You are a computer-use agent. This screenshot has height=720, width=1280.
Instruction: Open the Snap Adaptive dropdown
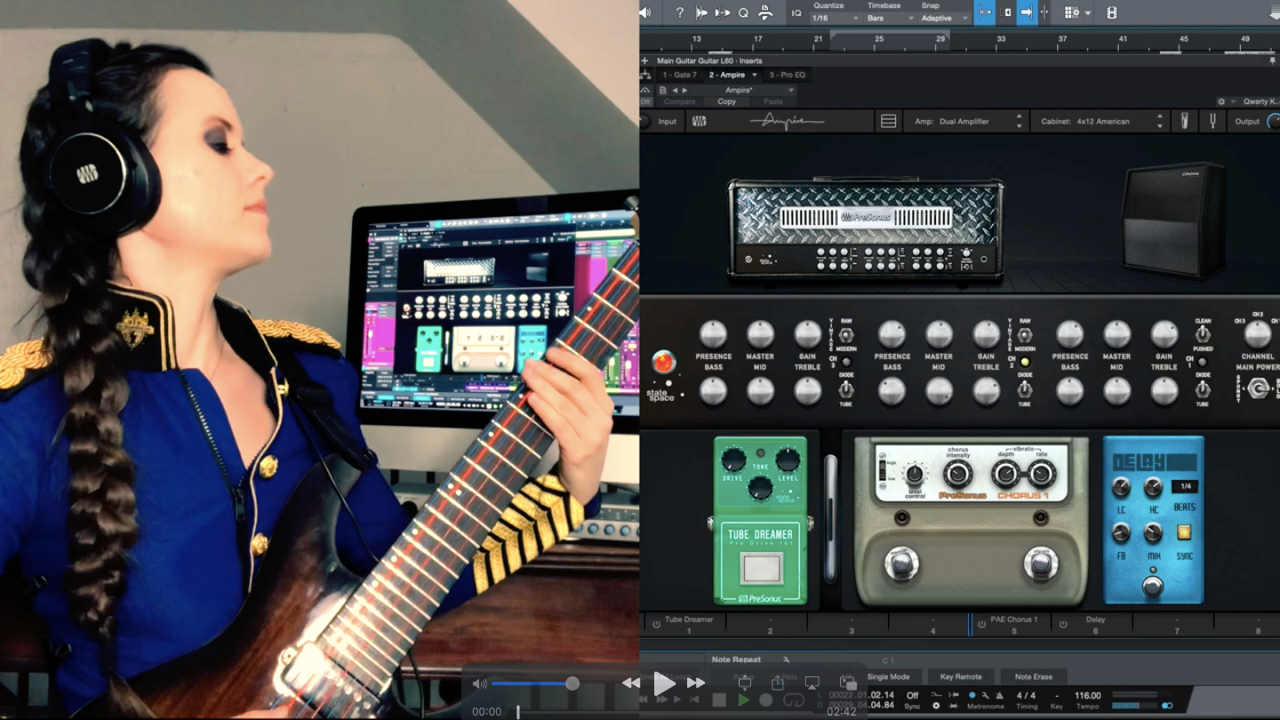[x=944, y=18]
